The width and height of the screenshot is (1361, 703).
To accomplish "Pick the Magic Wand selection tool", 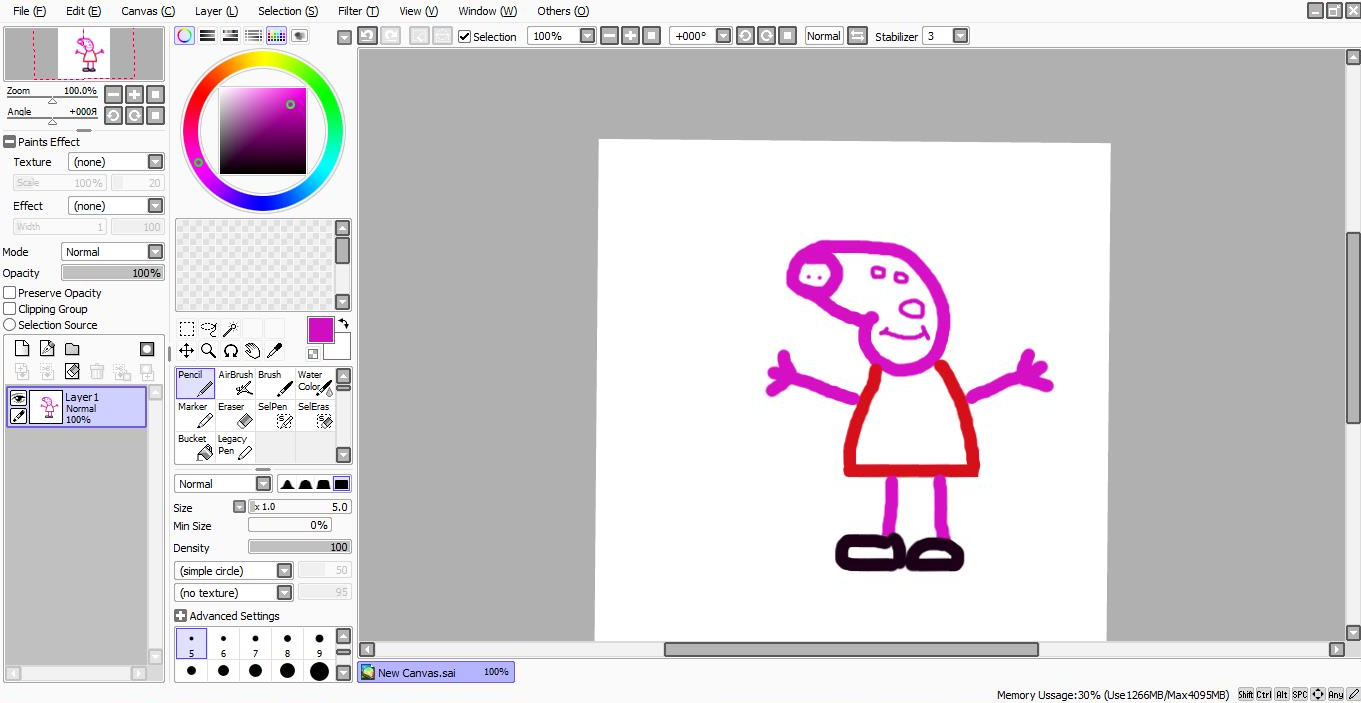I will pyautogui.click(x=230, y=329).
